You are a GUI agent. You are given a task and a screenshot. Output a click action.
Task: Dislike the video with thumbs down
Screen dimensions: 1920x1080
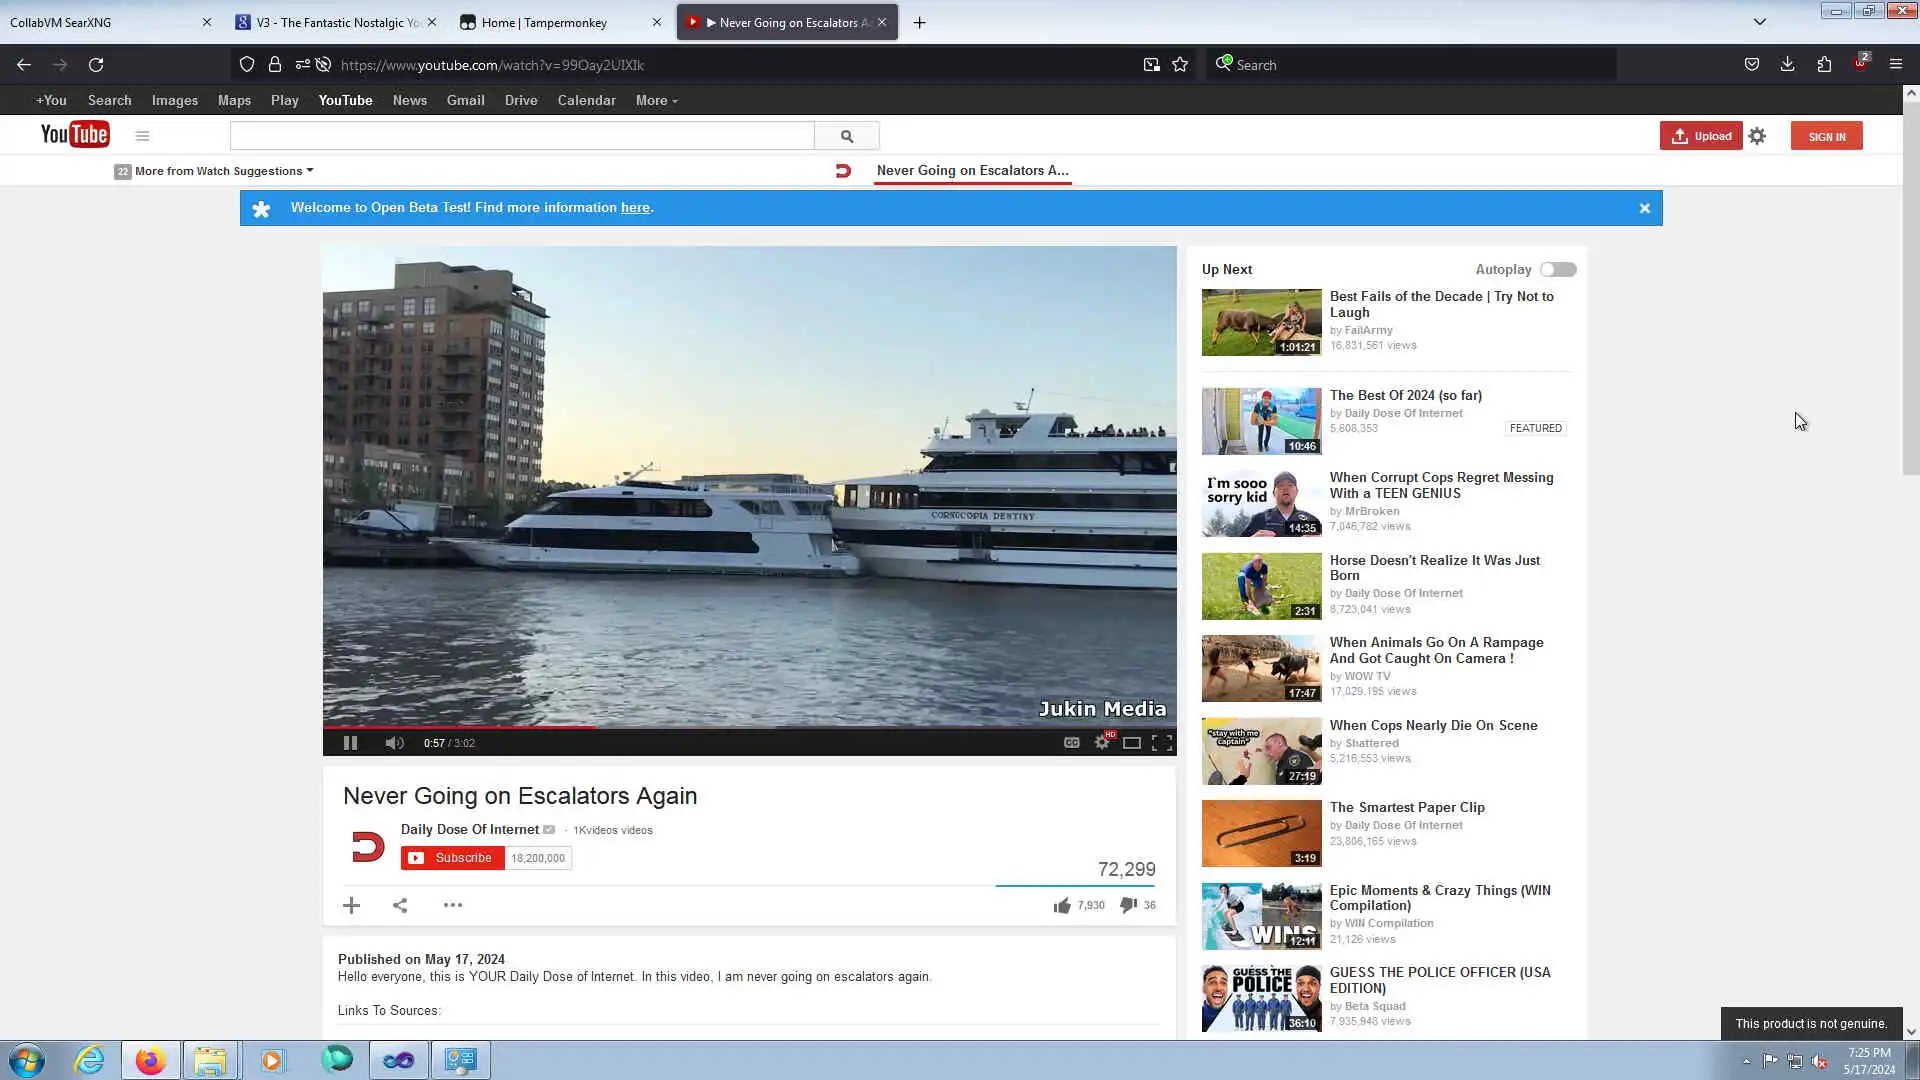pos(1128,905)
